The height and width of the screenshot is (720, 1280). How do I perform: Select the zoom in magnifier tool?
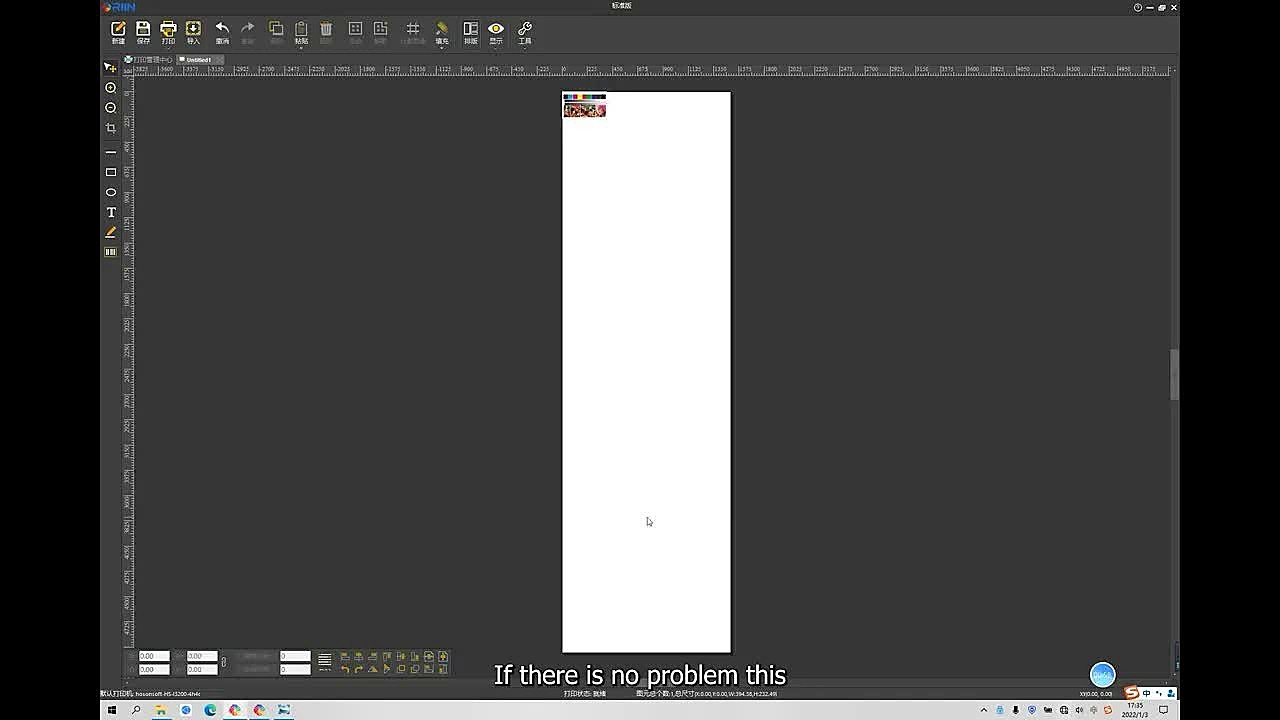pos(111,88)
